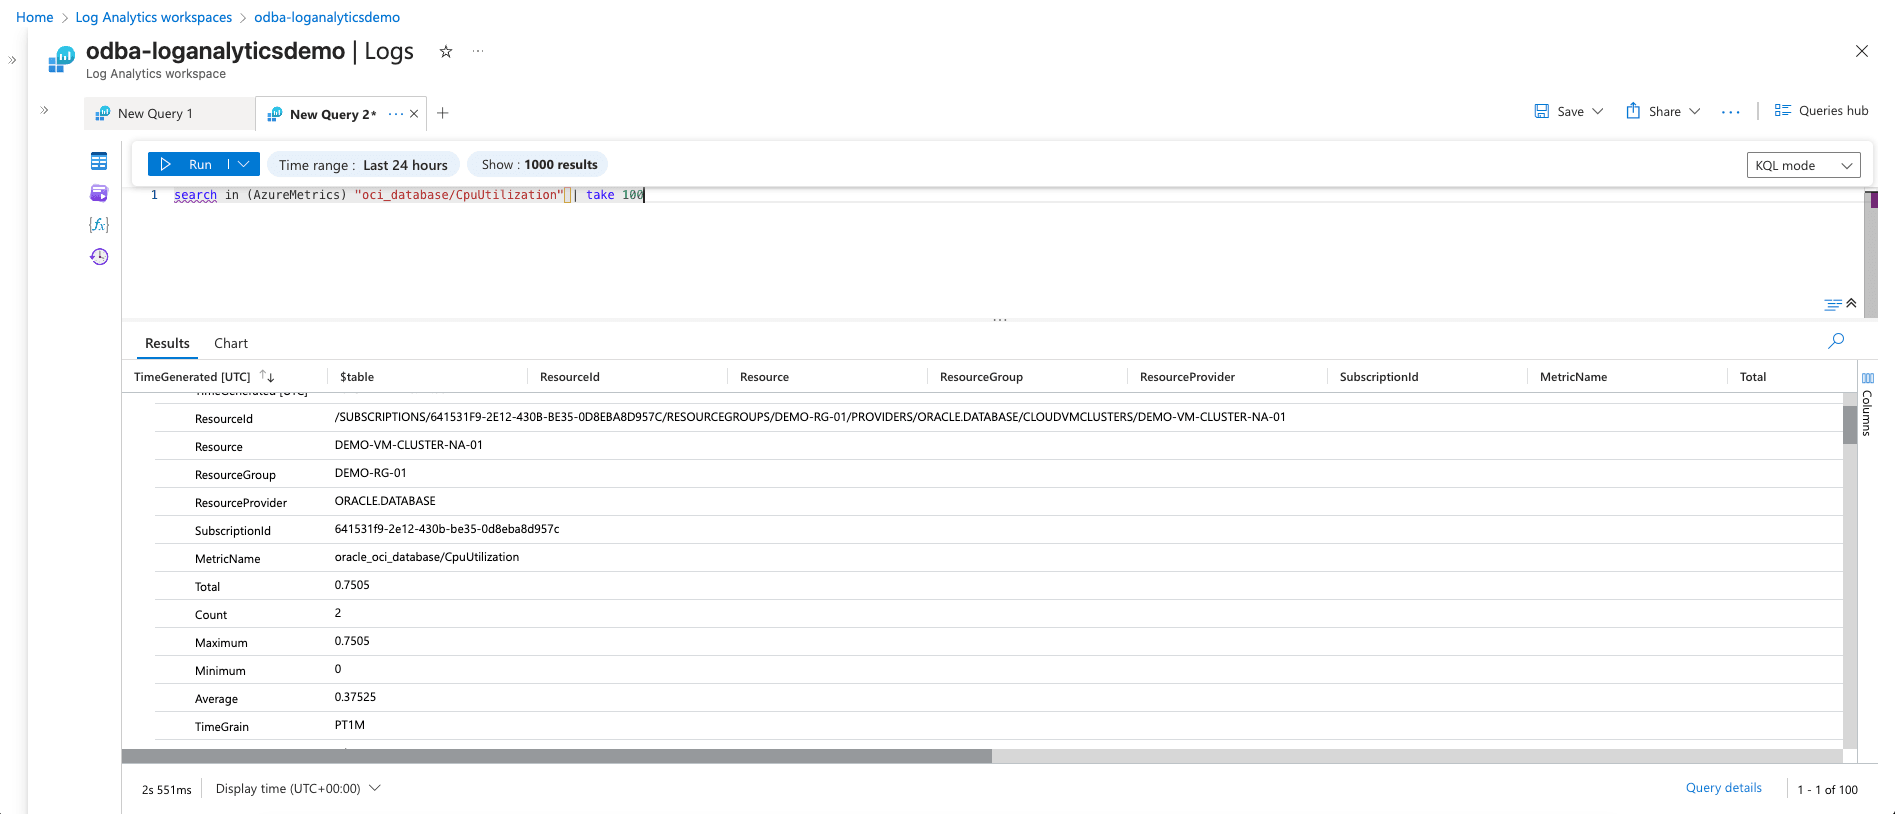
Task: Open the Query history clock icon
Action: (99, 257)
